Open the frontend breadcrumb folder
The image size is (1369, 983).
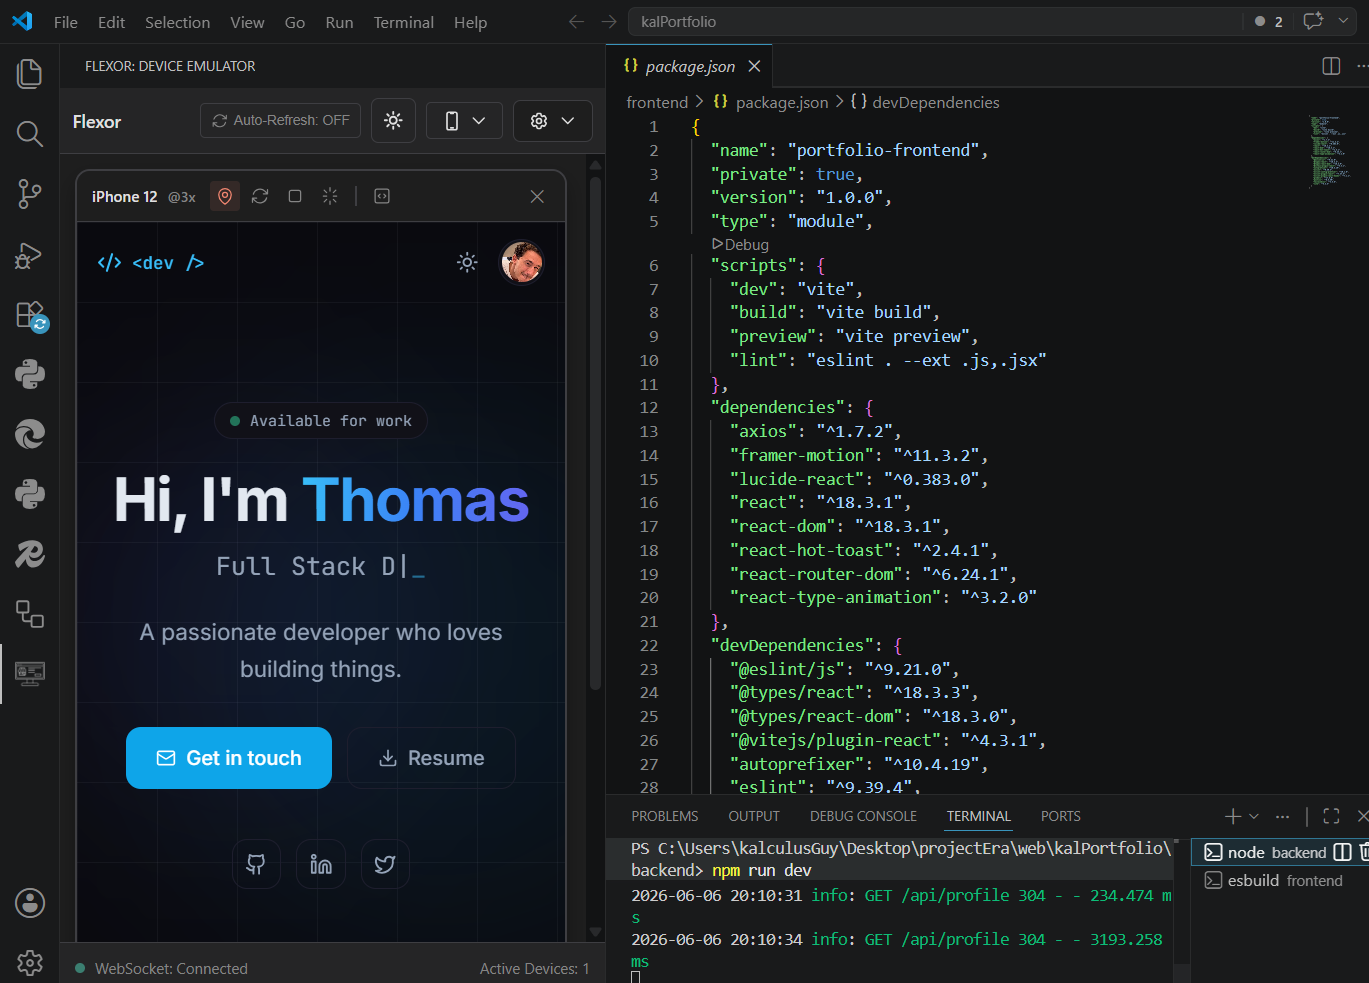coord(657,102)
